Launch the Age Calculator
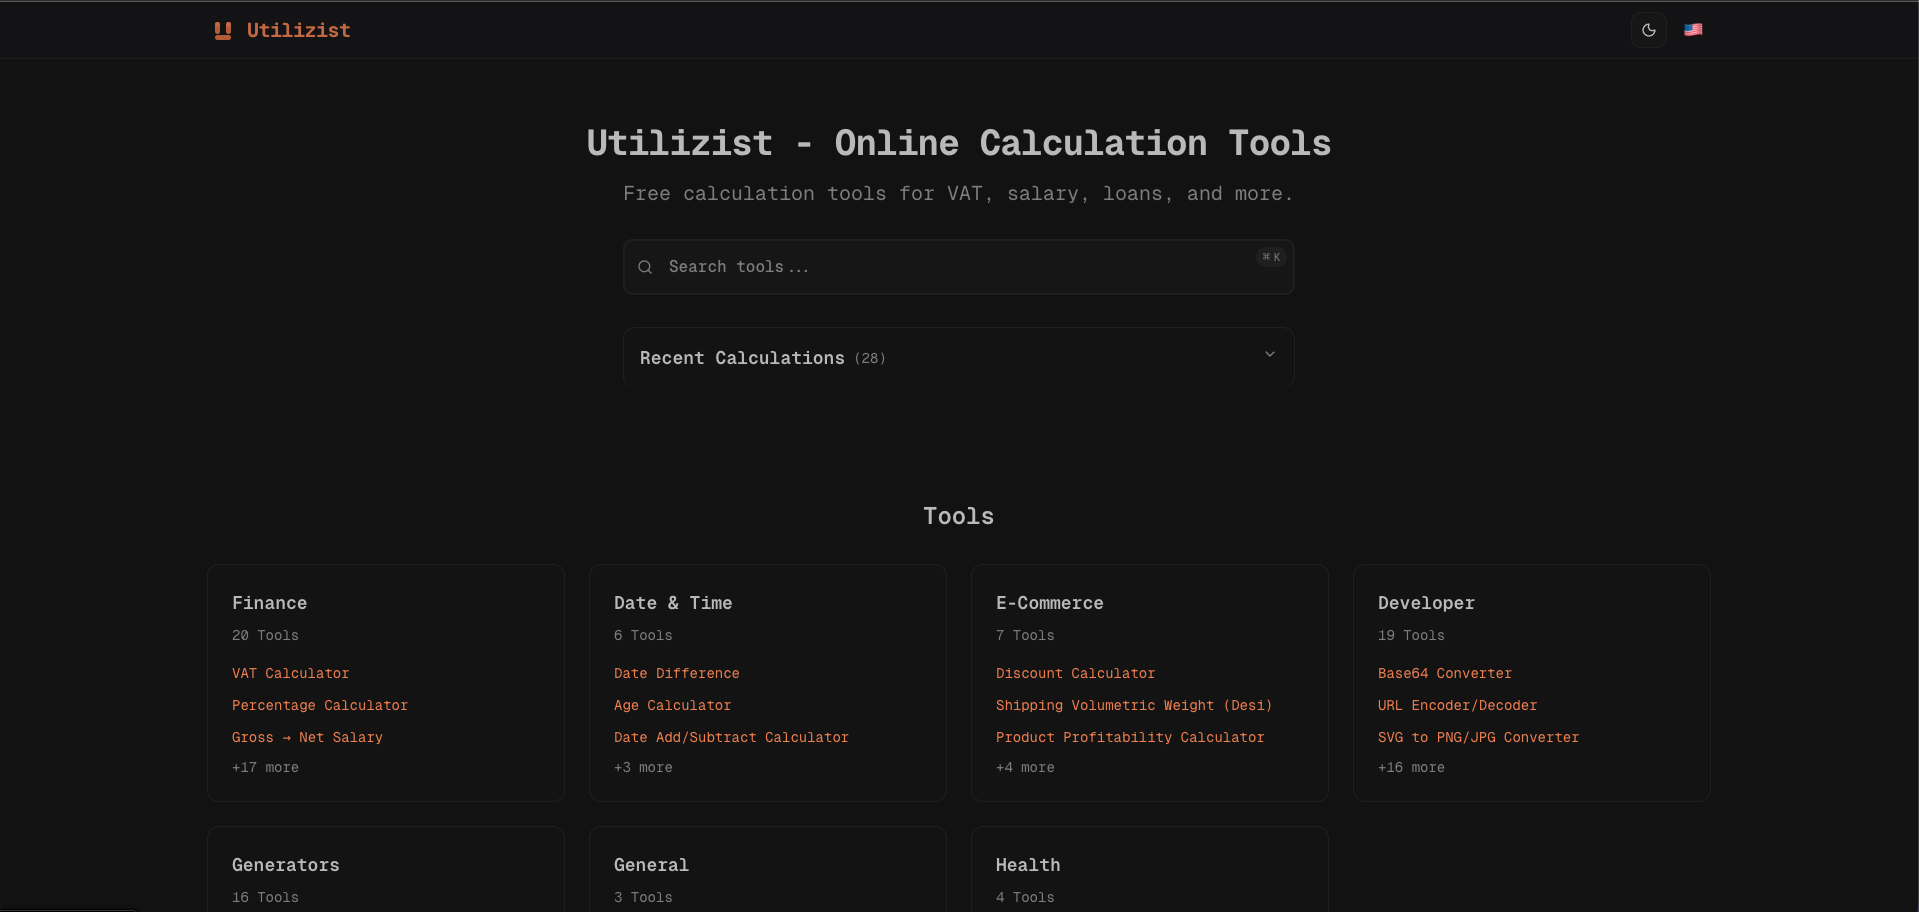Viewport: 1919px width, 912px height. click(x=672, y=705)
